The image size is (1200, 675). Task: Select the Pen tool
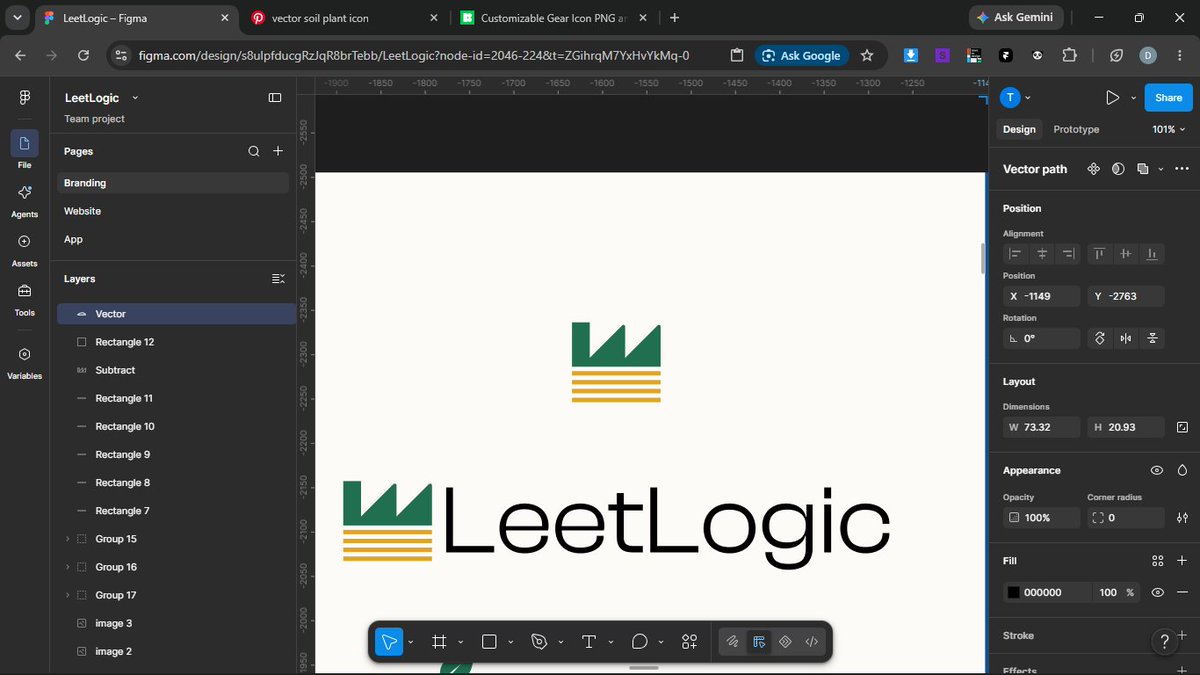[539, 641]
